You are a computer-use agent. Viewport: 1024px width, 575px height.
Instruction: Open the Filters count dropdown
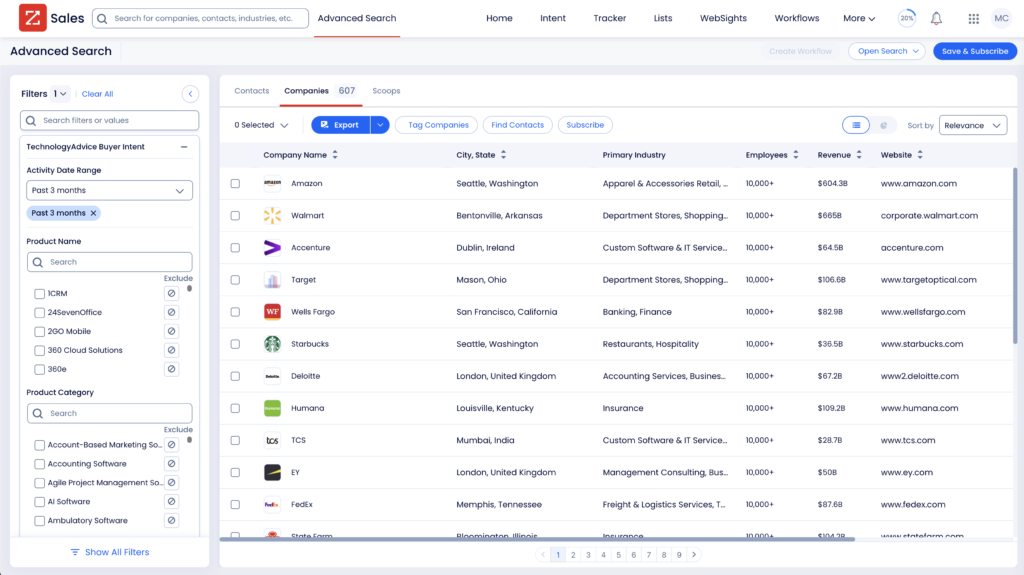pyautogui.click(x=60, y=94)
